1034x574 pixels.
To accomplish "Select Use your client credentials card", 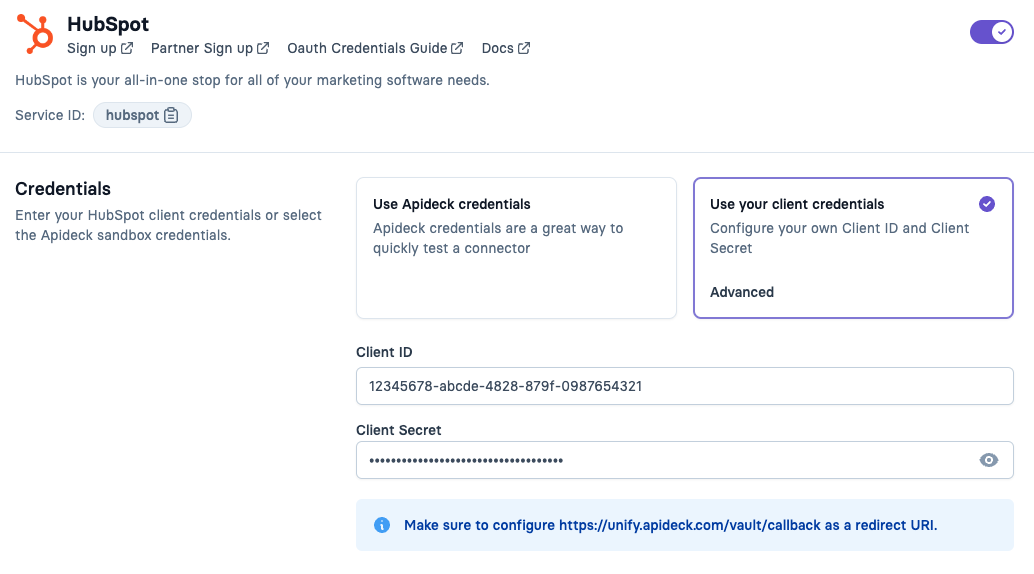I will coord(853,248).
